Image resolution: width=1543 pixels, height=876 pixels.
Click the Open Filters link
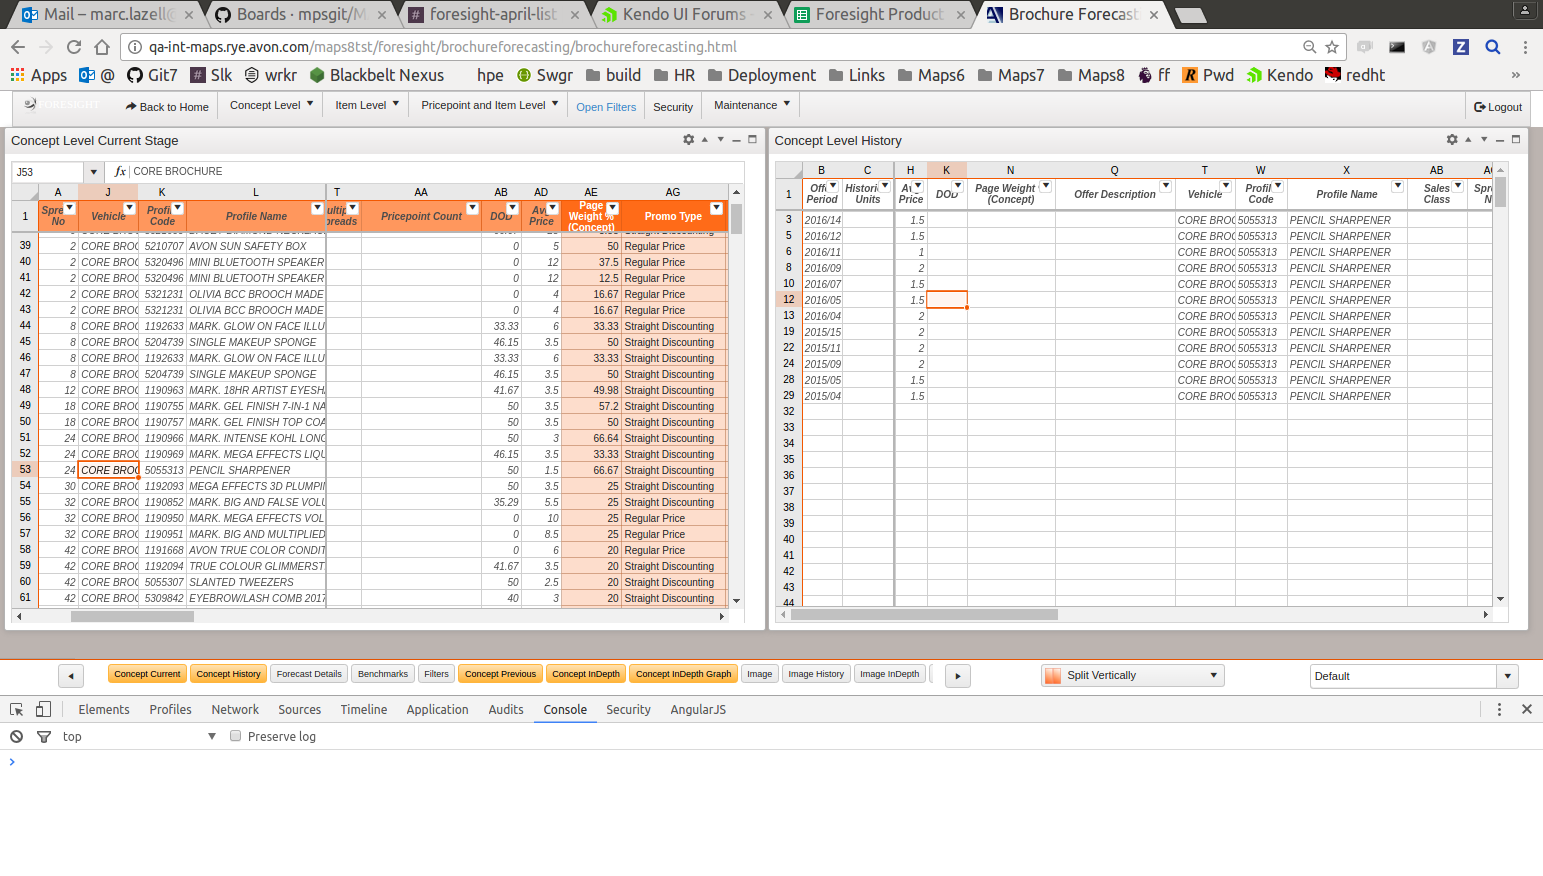(606, 107)
